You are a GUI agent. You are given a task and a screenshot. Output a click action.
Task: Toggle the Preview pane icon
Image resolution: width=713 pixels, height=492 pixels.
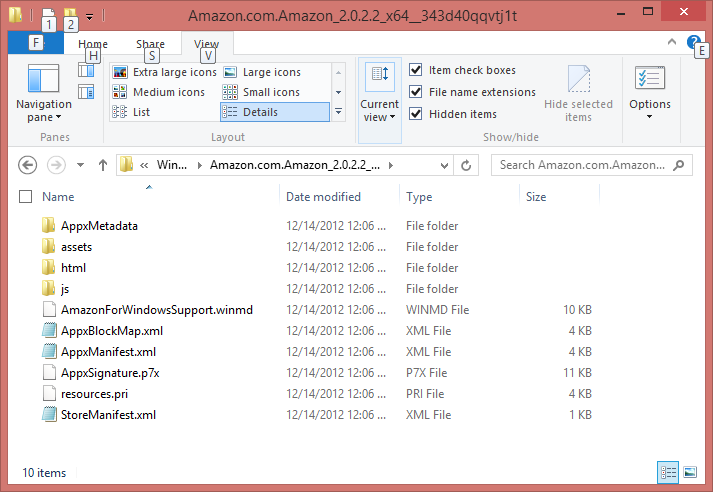[x=86, y=70]
